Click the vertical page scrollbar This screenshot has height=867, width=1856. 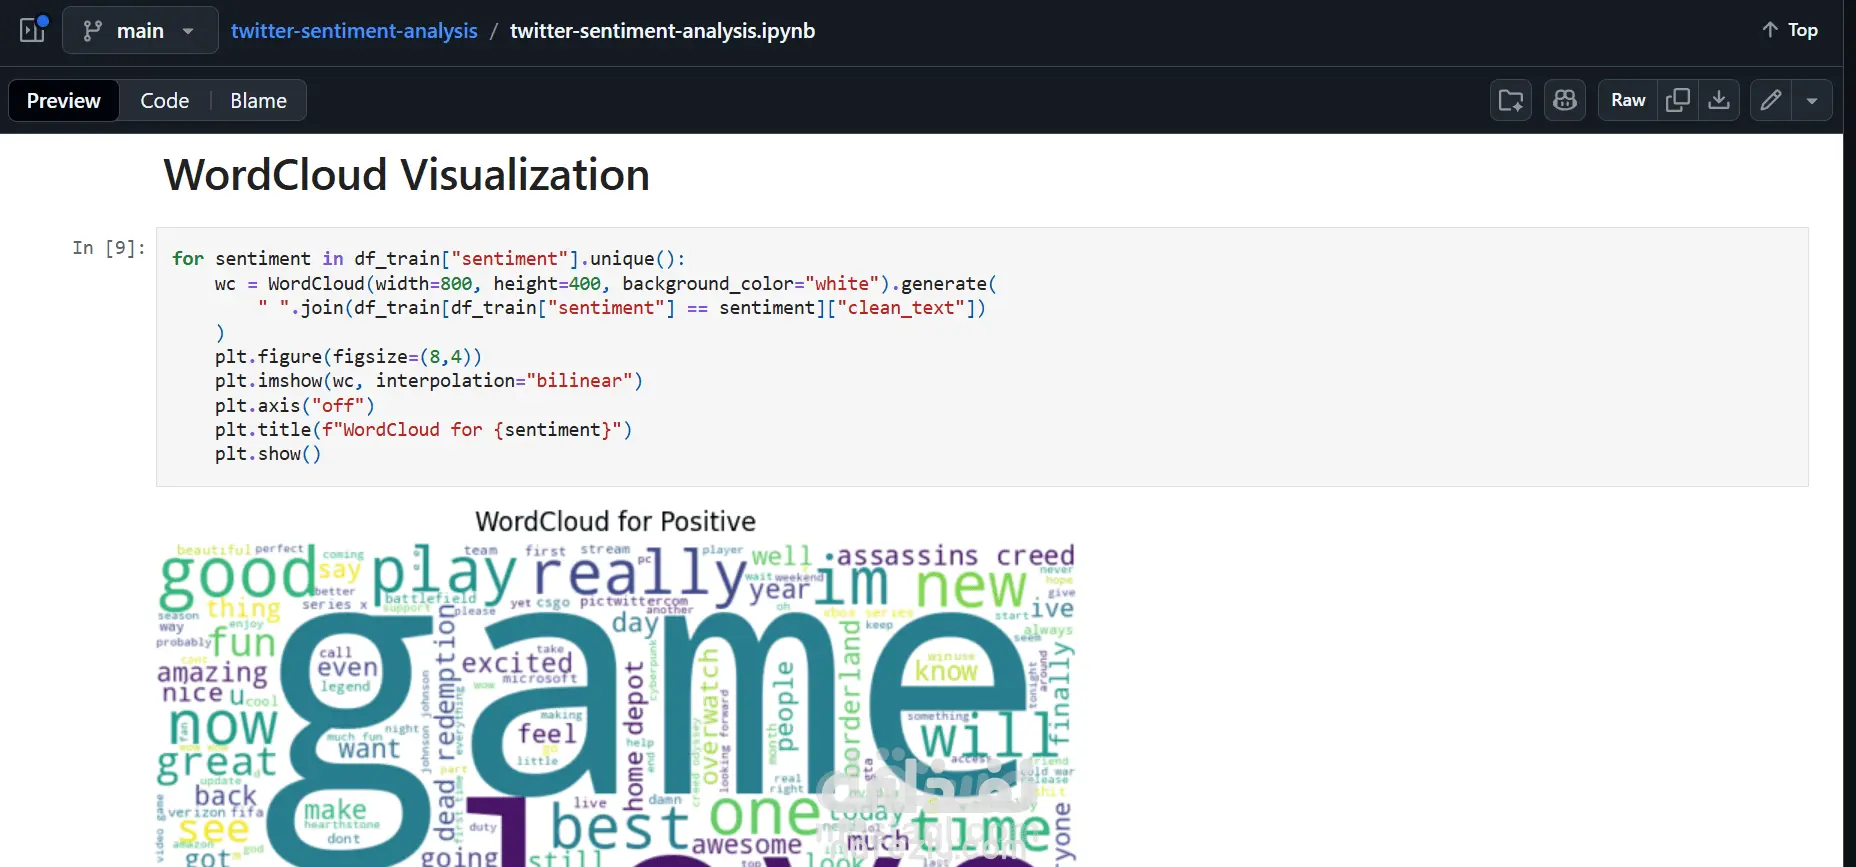tap(1849, 500)
